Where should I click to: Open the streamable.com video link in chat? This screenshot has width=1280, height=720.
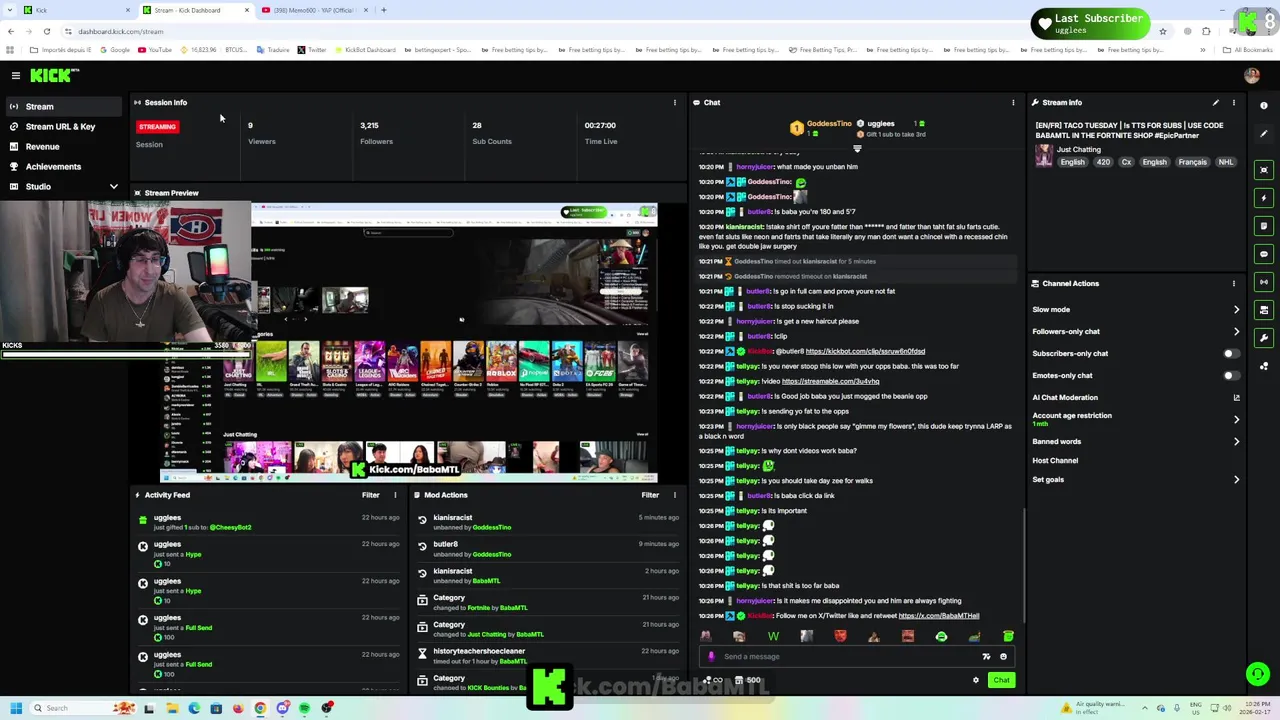830,382
